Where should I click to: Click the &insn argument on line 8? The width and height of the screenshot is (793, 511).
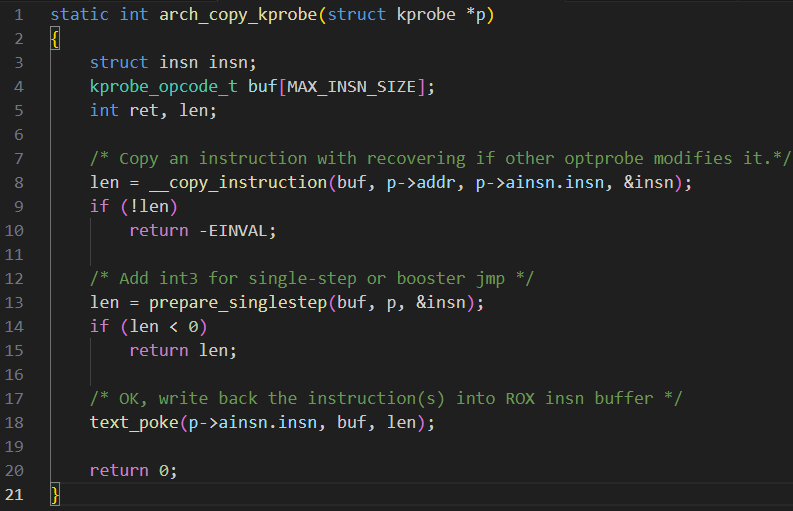click(x=649, y=183)
